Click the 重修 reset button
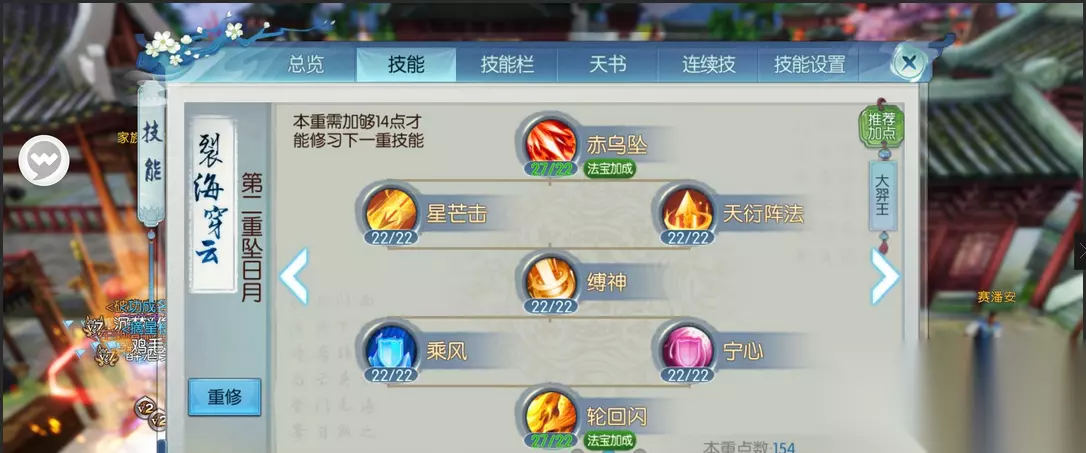1086x453 pixels. (x=224, y=397)
